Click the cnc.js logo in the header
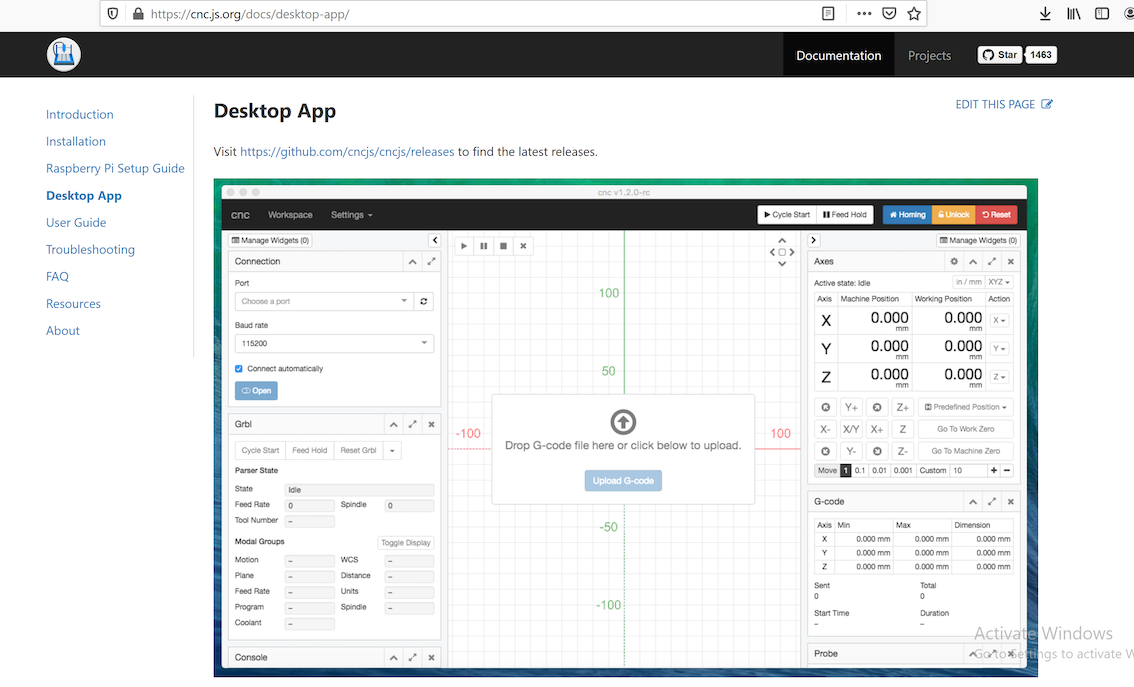Viewport: 1134px width, 687px height. (64, 54)
